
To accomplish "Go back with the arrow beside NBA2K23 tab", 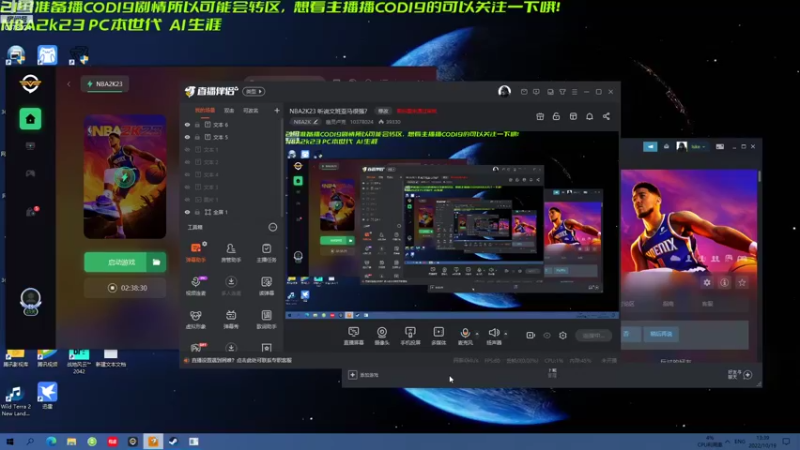I will click(69, 84).
